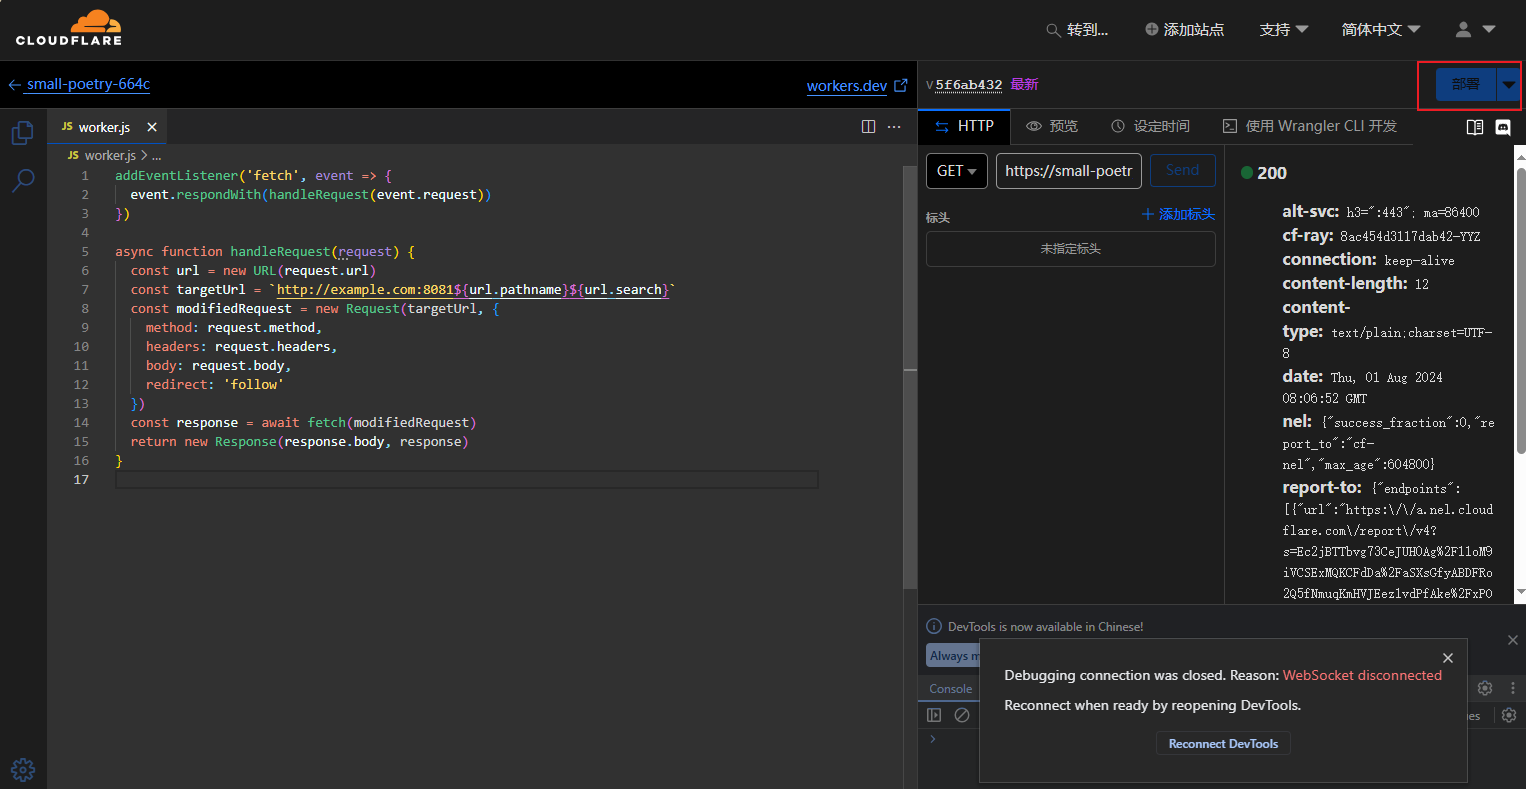Click the alt-svc header name
Screen dimensions: 1526x789
[x=1312, y=212]
